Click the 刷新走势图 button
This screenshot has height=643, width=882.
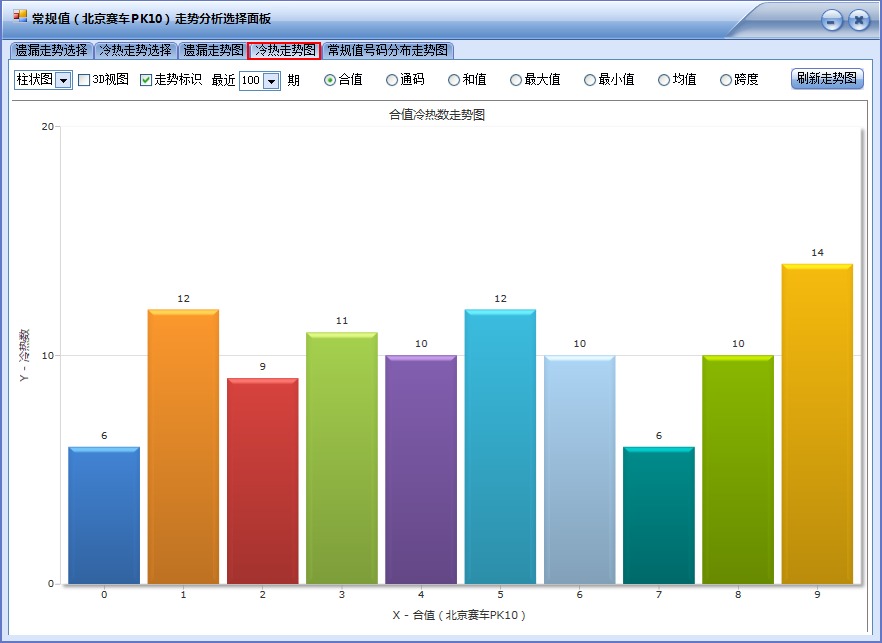[825, 79]
